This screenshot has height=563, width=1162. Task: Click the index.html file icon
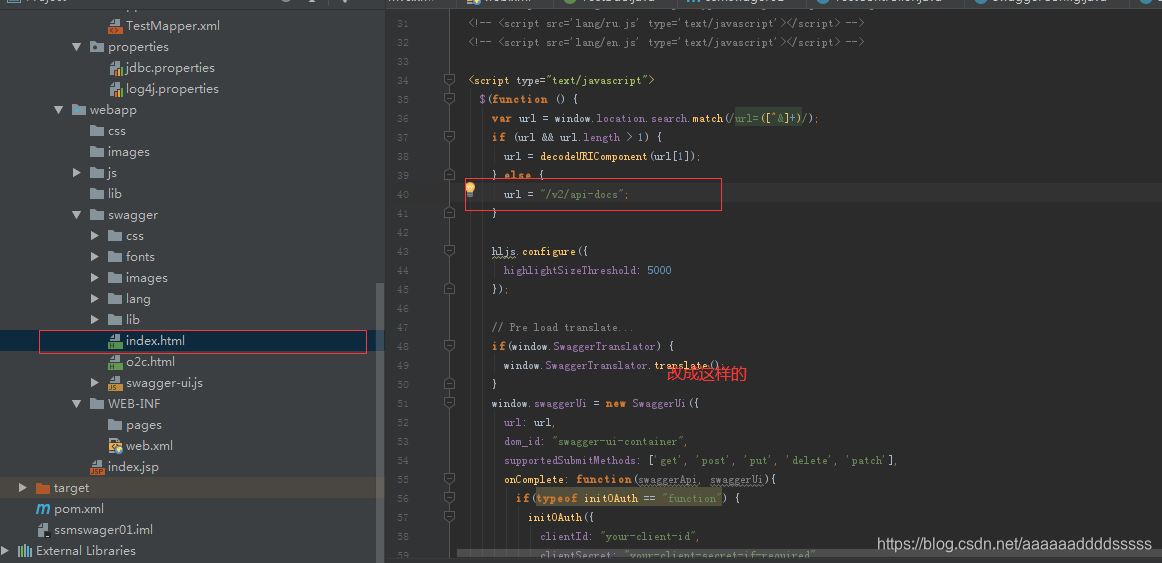(x=115, y=342)
